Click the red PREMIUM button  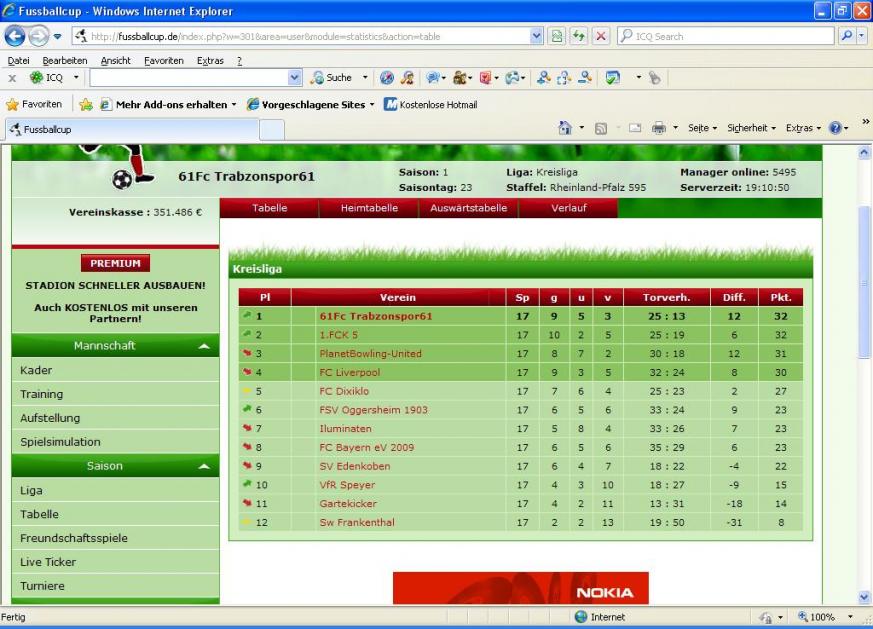[115, 263]
